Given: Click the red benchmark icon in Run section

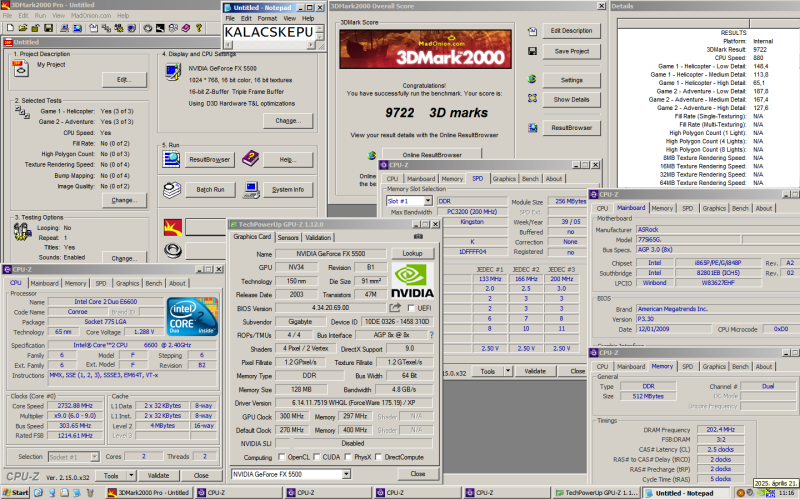Looking at the screenshot, I should [173, 227].
